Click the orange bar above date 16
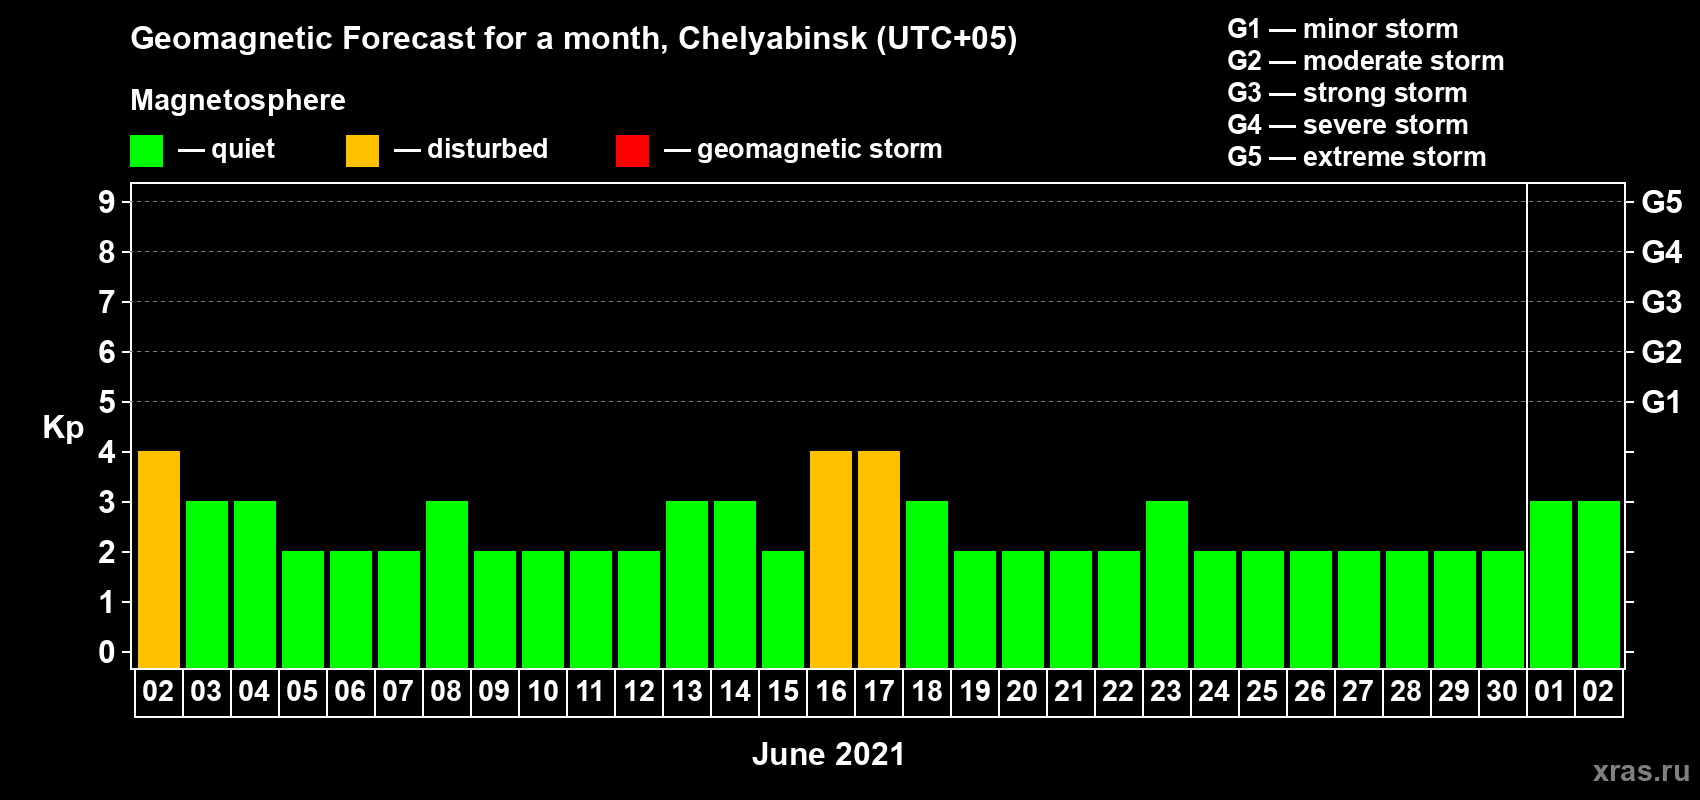1700x800 pixels. coord(831,559)
